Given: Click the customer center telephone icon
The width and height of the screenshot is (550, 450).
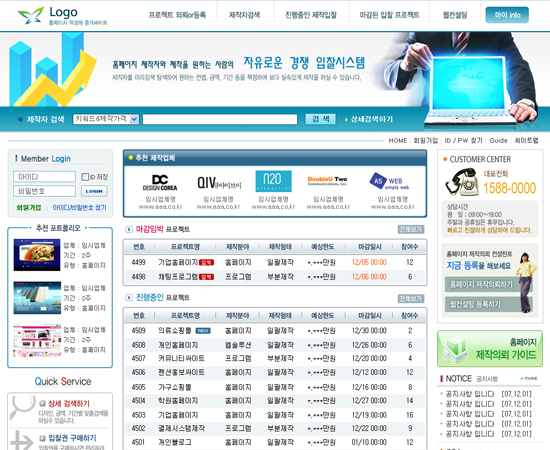Looking at the screenshot, I should coord(462,182).
